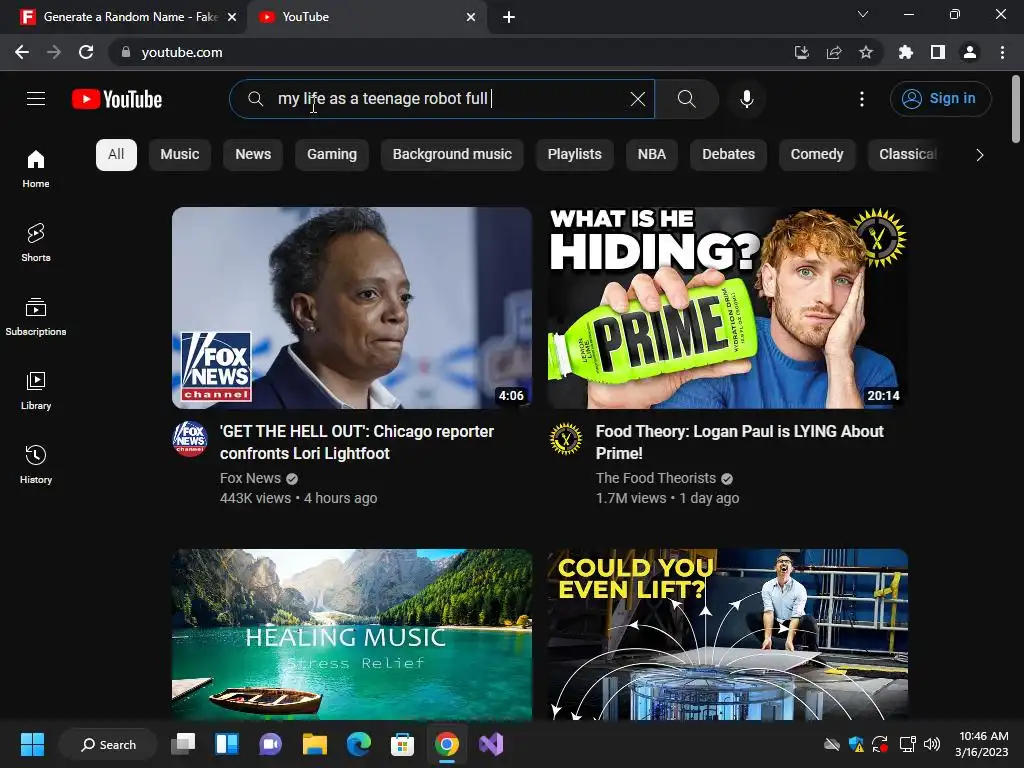Toggle the Chrome side panel

[x=938, y=52]
